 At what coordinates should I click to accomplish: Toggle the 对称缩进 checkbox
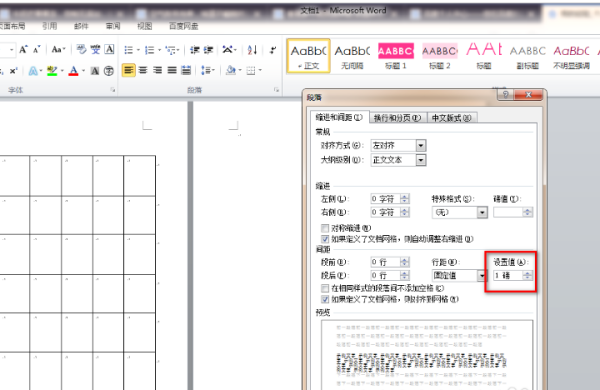[325, 228]
